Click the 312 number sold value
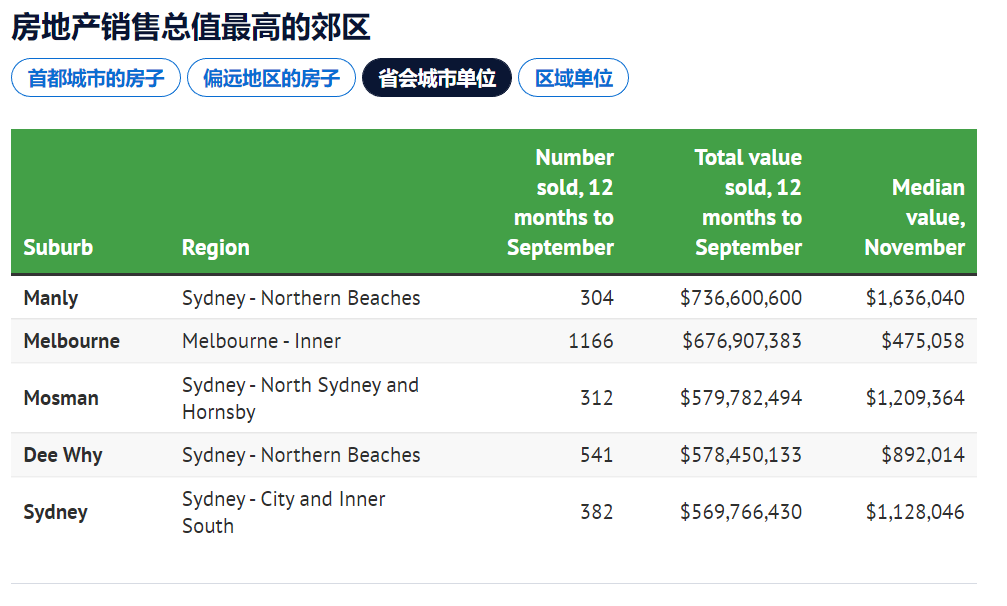1007x606 pixels. tap(597, 398)
